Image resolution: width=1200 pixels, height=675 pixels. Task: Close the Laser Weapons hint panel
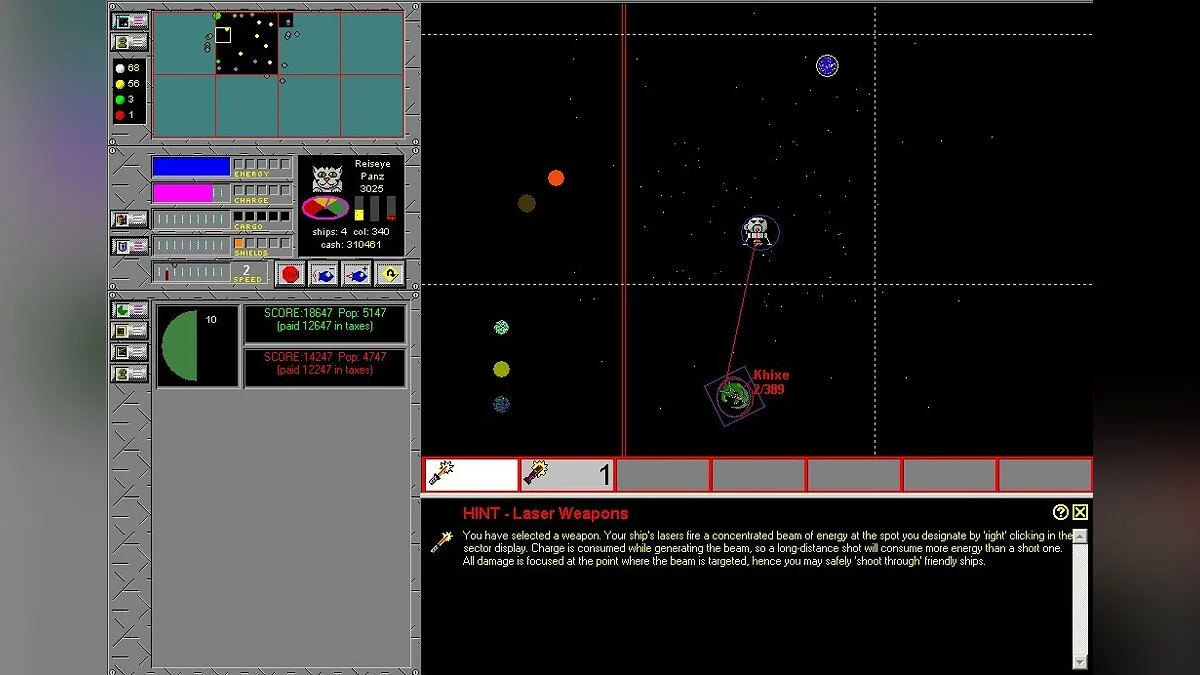pyautogui.click(x=1080, y=512)
